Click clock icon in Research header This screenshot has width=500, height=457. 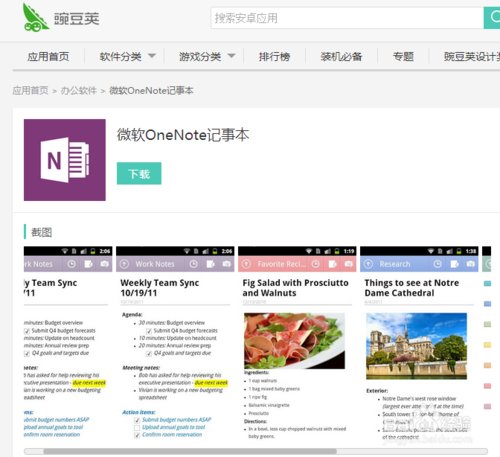[x=438, y=264]
